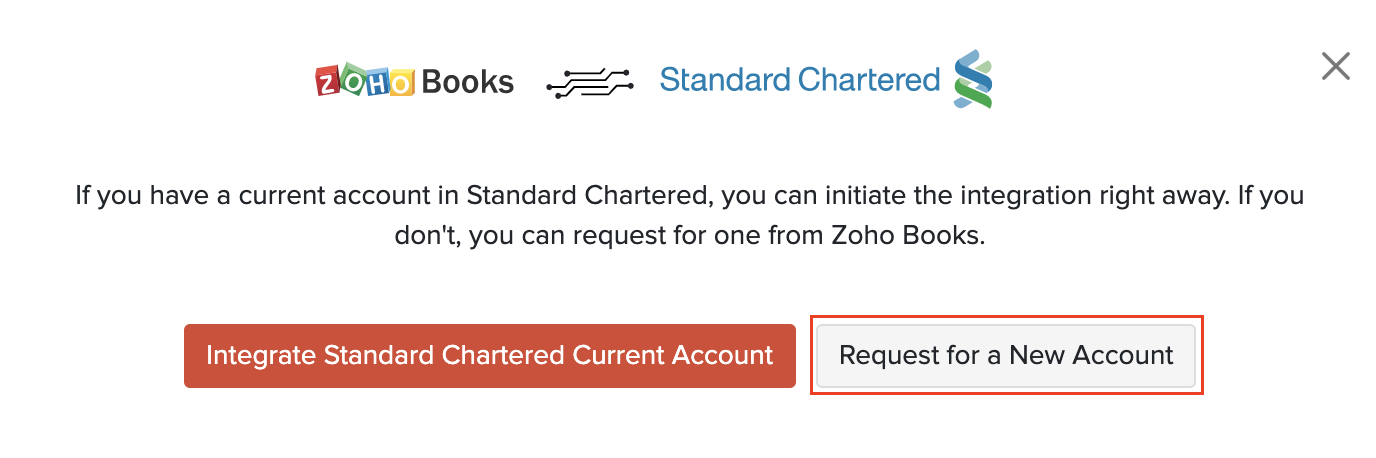Click the yellow O block in Zoho logo
This screenshot has height=458, width=1376.
[x=400, y=83]
